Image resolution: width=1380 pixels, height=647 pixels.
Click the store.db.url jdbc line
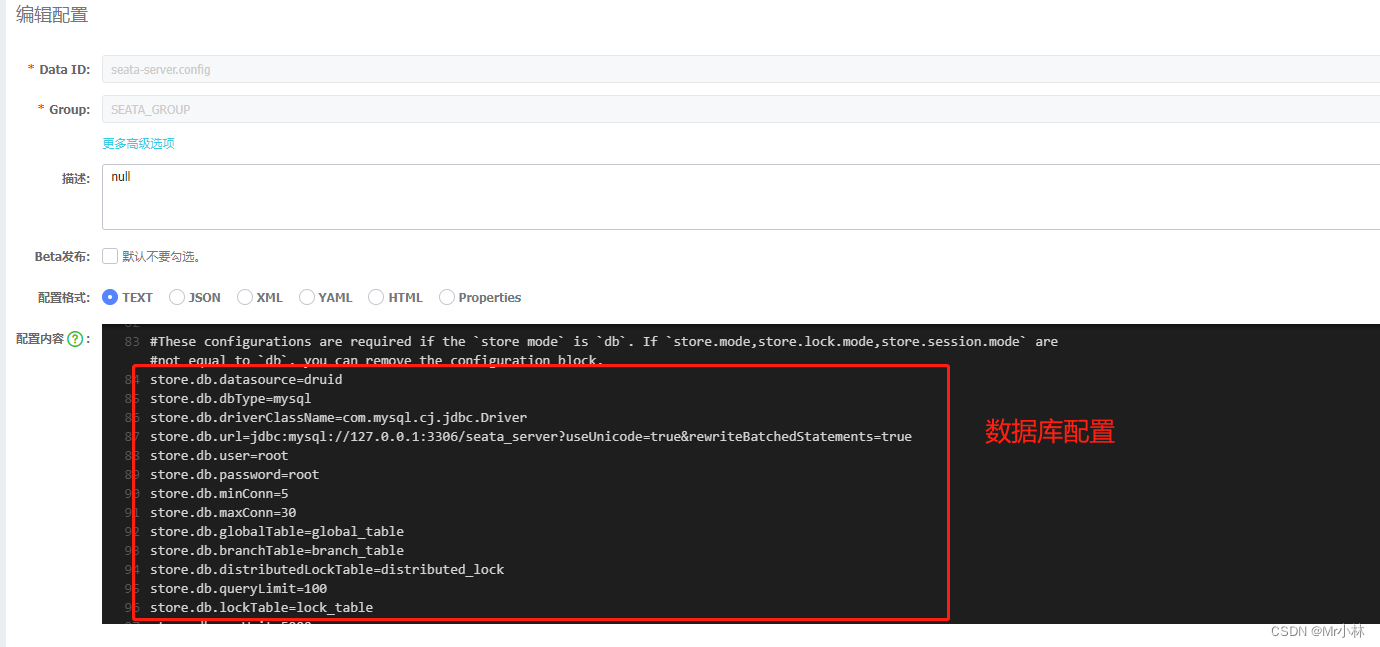click(x=531, y=436)
